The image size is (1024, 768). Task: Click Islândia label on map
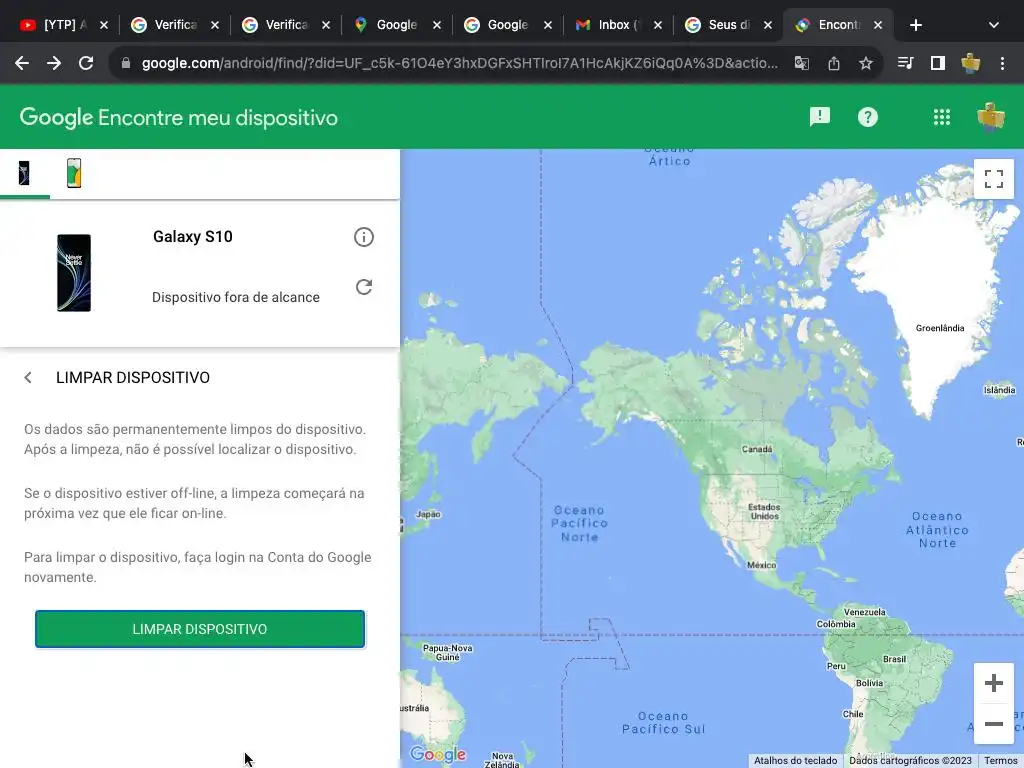click(999, 390)
